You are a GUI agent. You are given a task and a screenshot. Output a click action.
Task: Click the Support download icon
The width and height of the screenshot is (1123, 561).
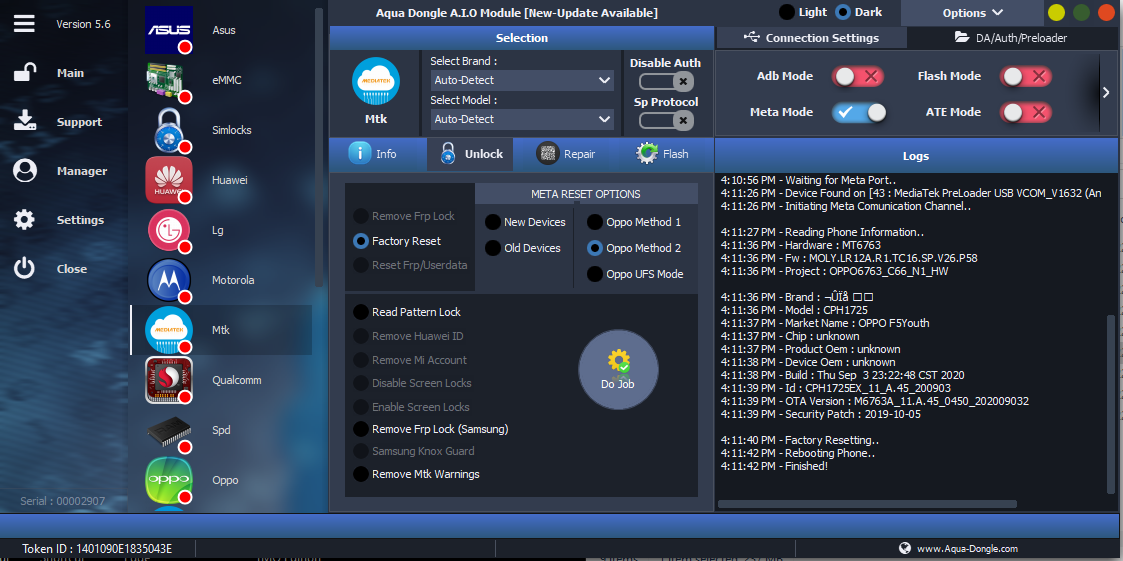pos(24,122)
